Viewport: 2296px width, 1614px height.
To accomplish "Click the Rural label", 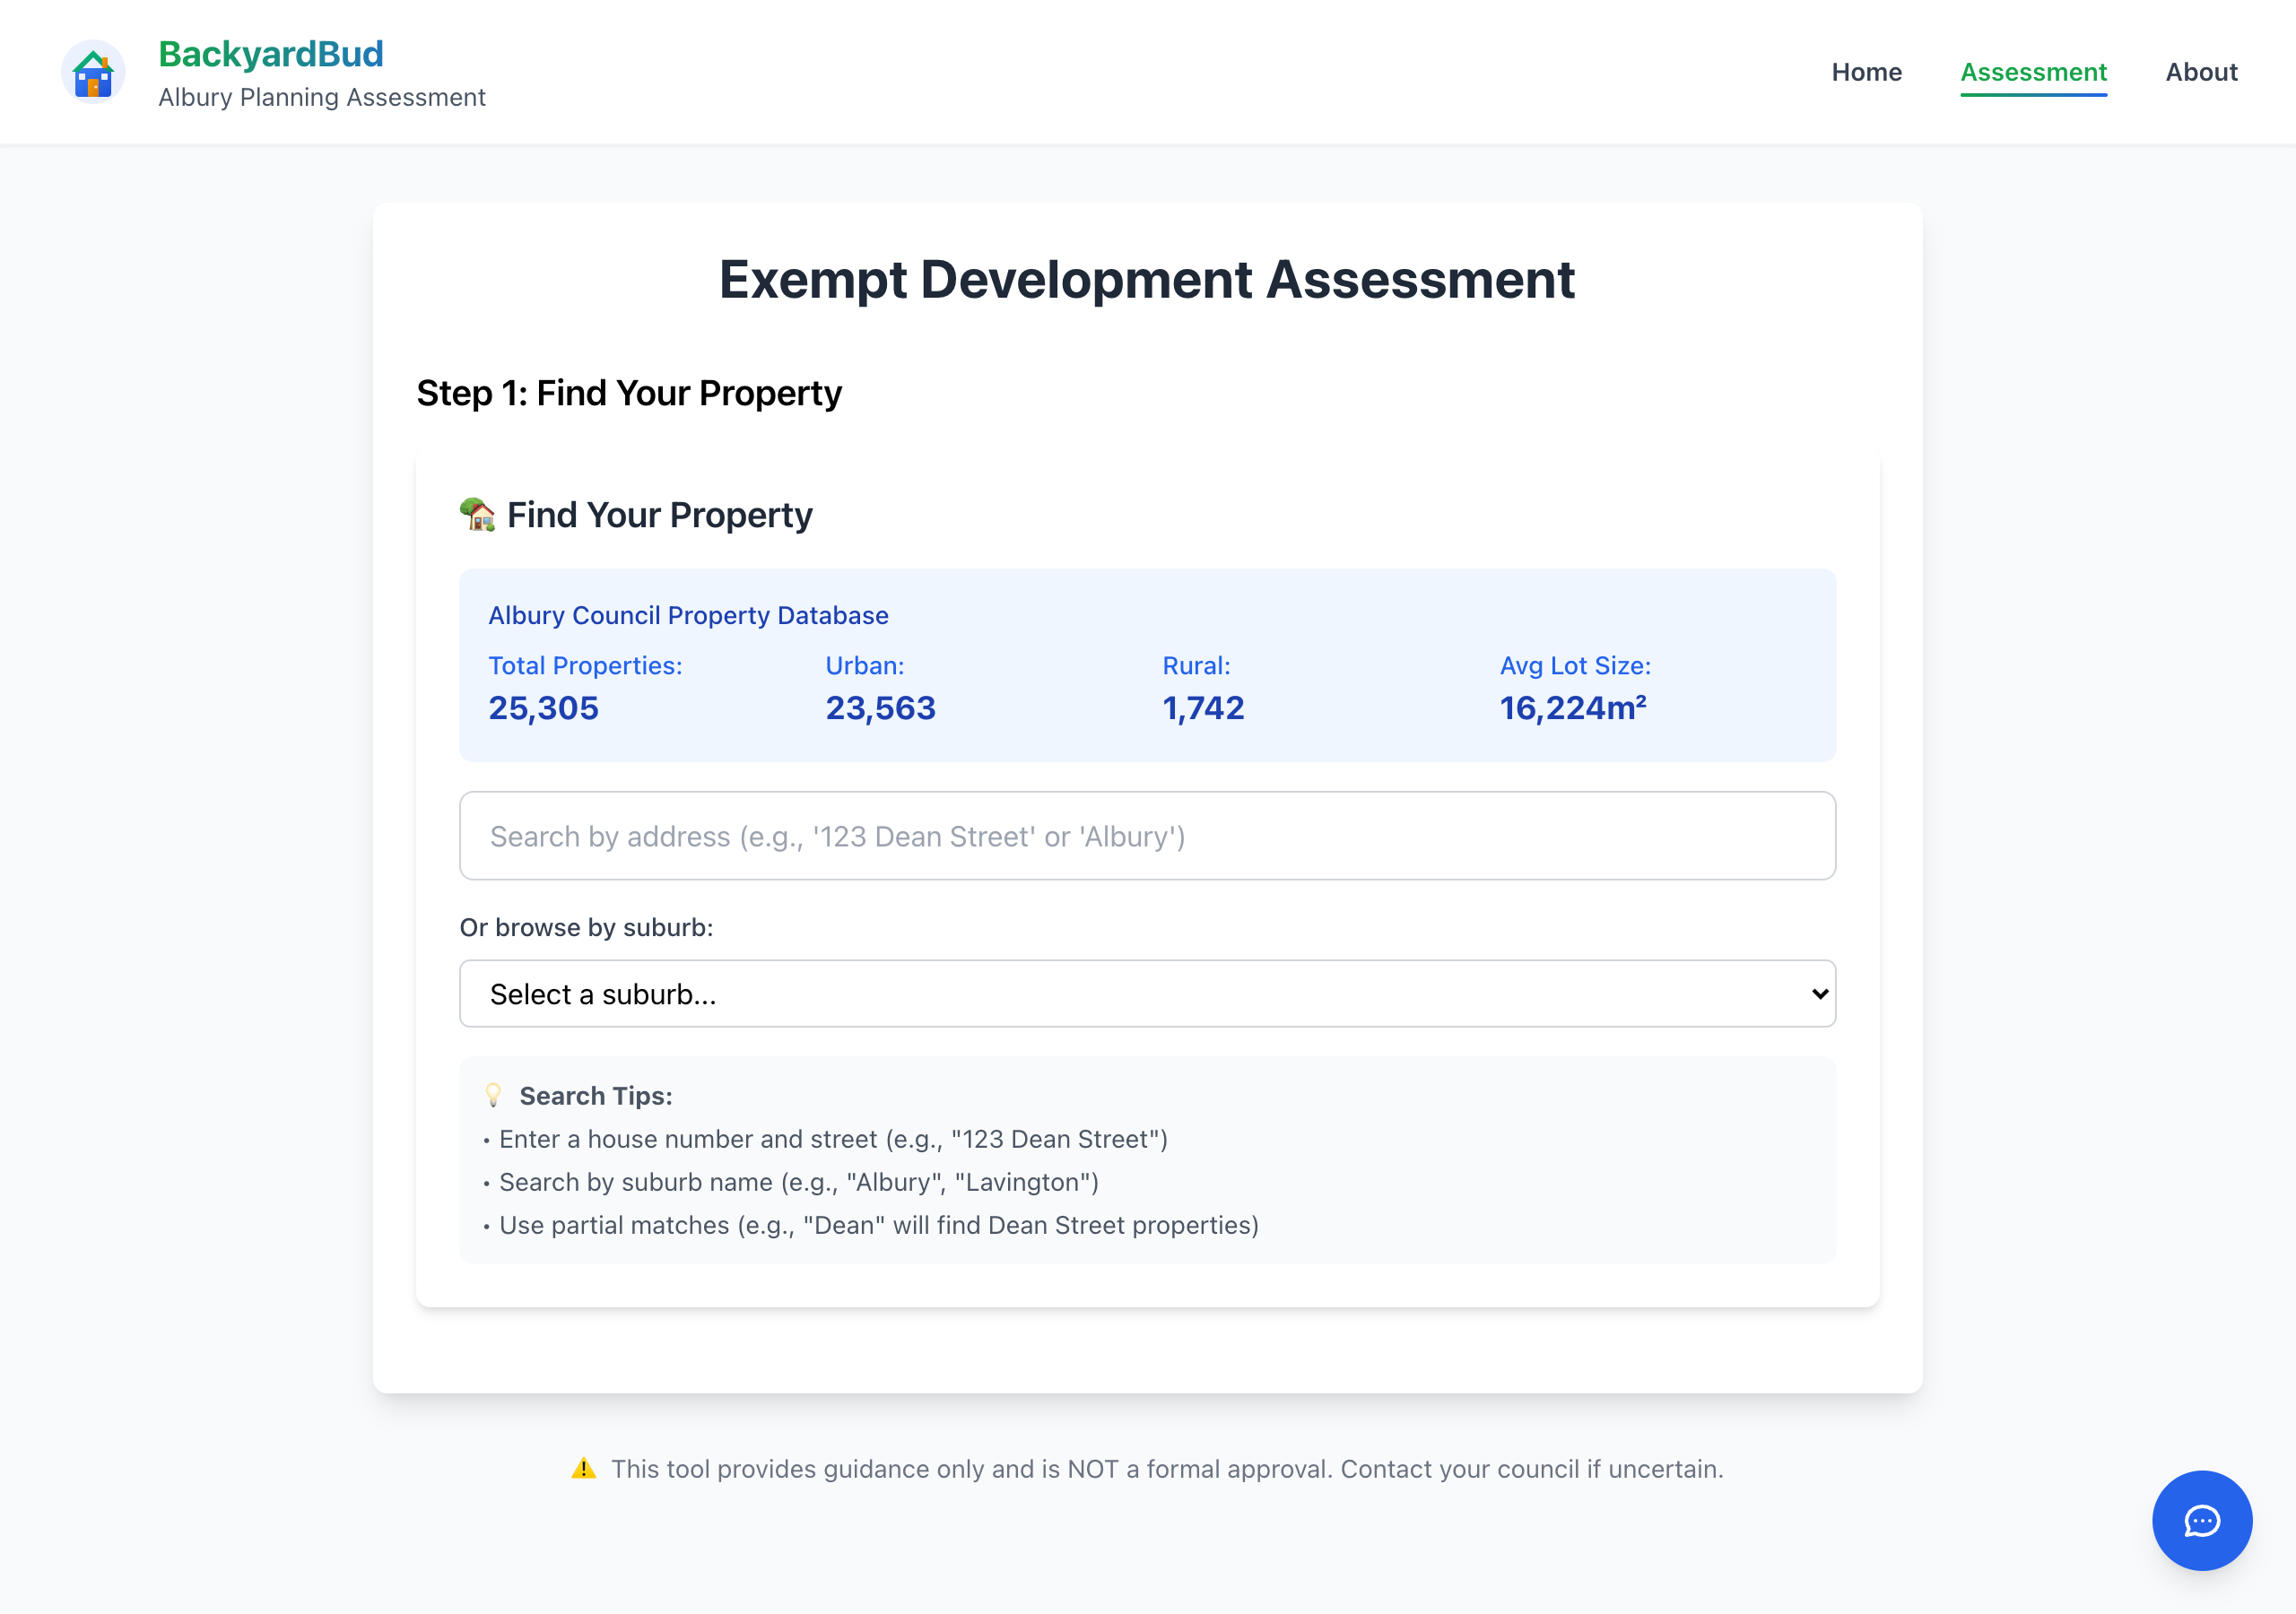I will pos(1196,666).
